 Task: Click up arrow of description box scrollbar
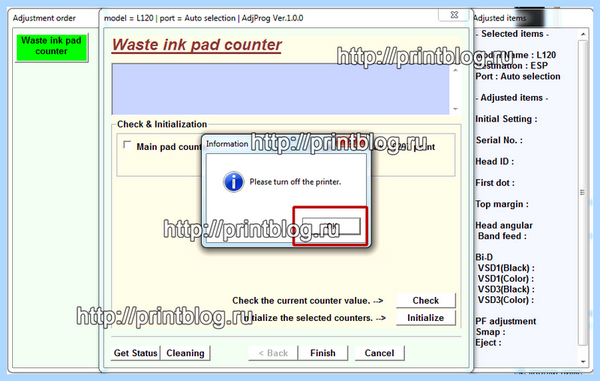(455, 70)
